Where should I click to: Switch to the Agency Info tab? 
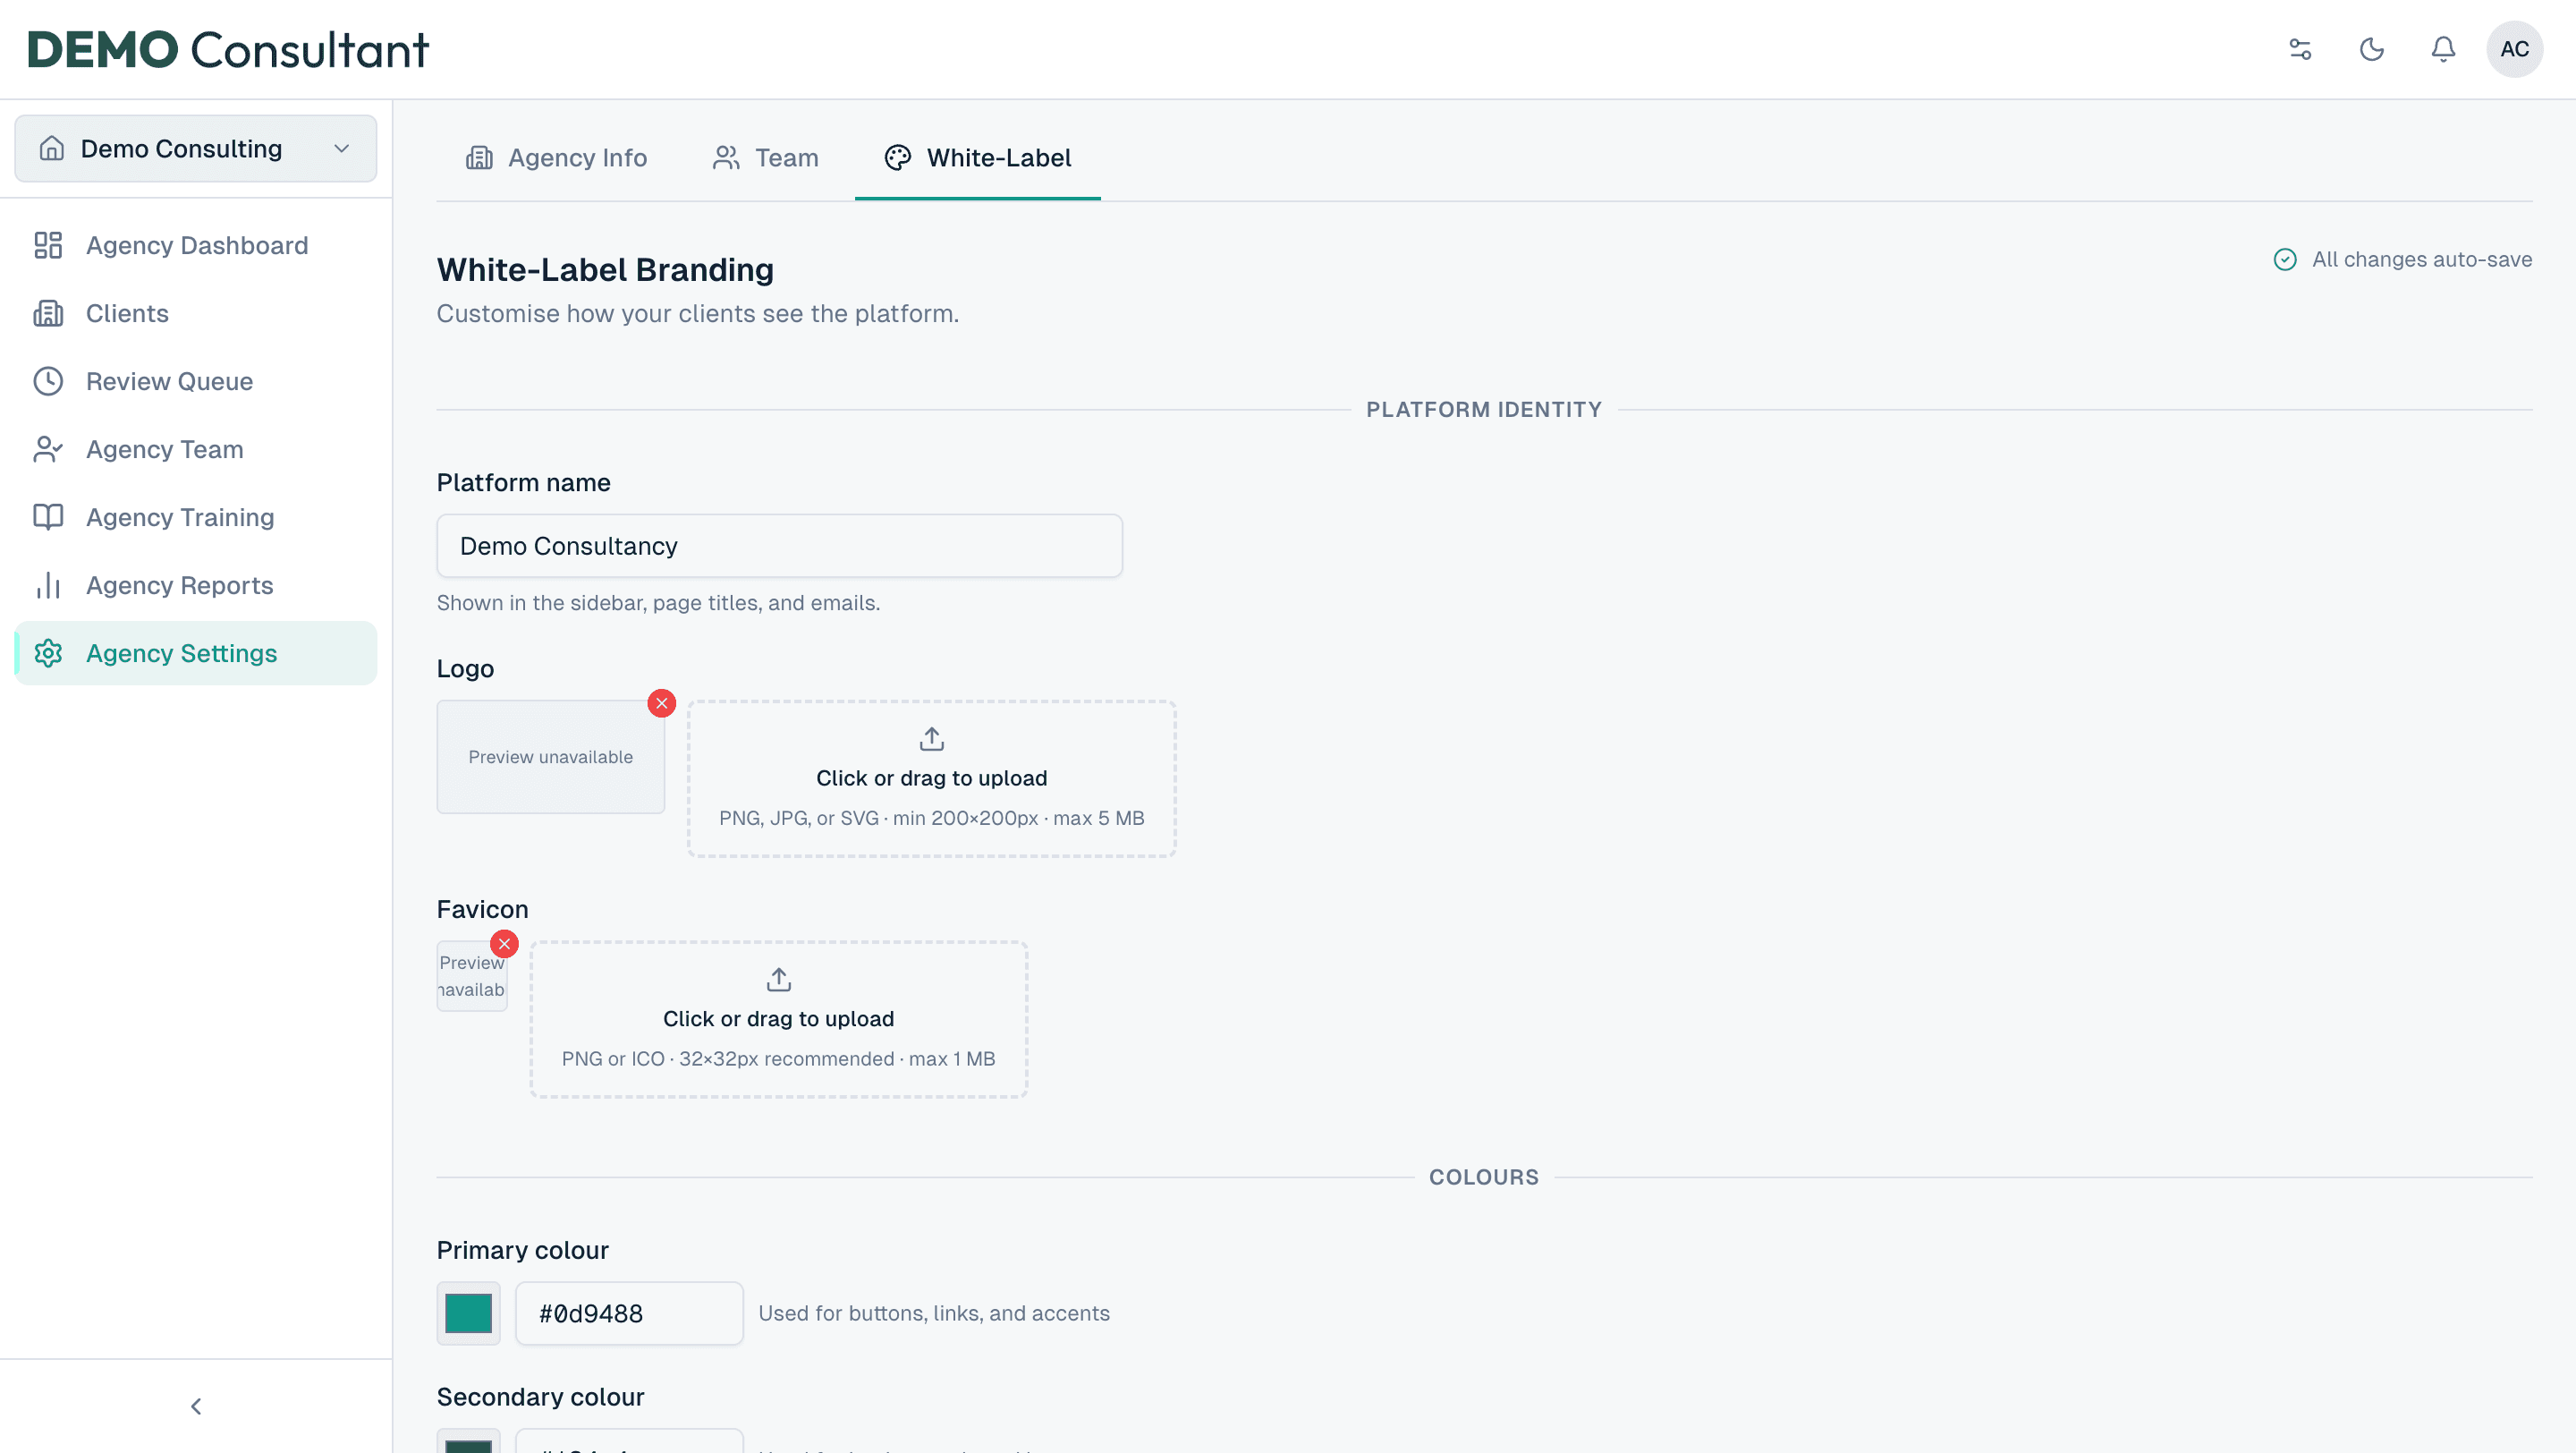pyautogui.click(x=556, y=158)
